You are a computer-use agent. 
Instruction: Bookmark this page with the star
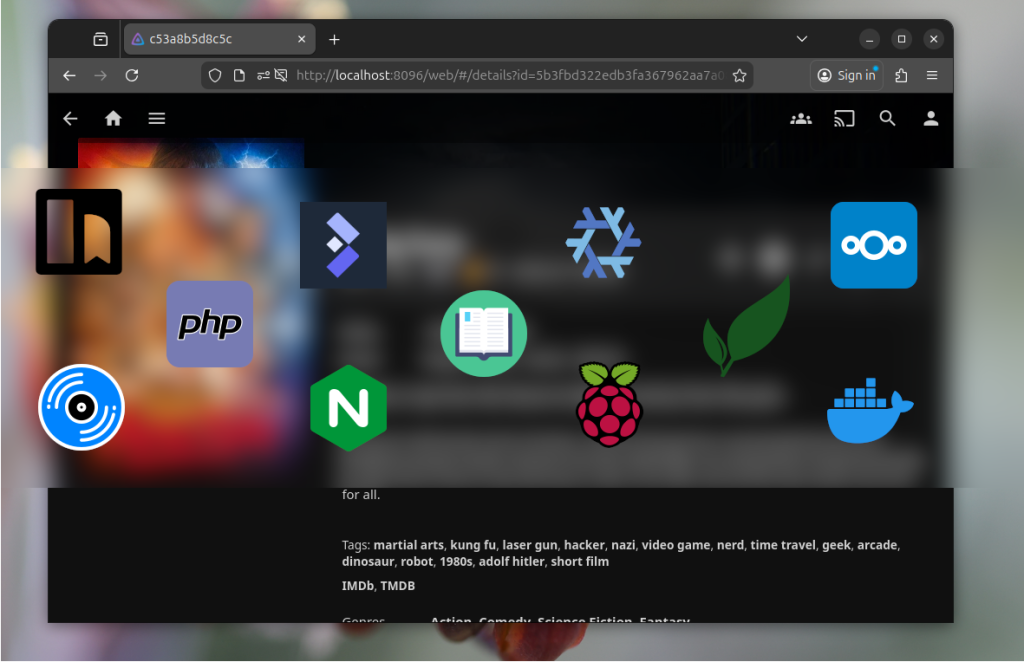click(739, 75)
